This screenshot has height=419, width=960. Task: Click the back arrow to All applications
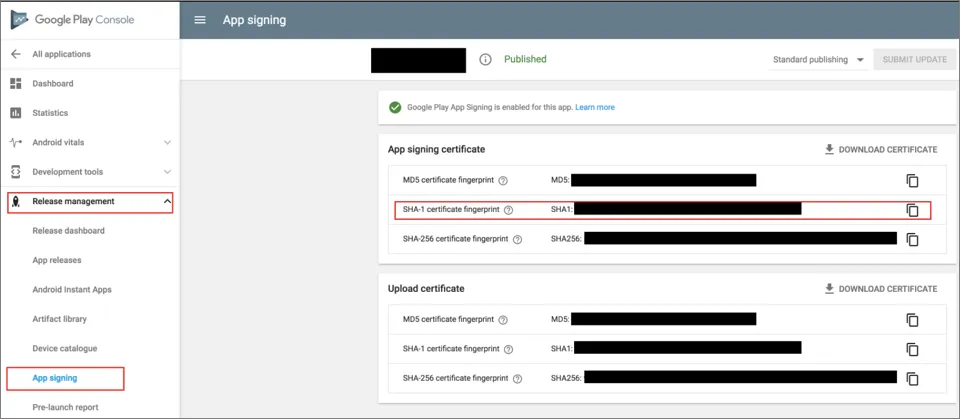point(16,54)
